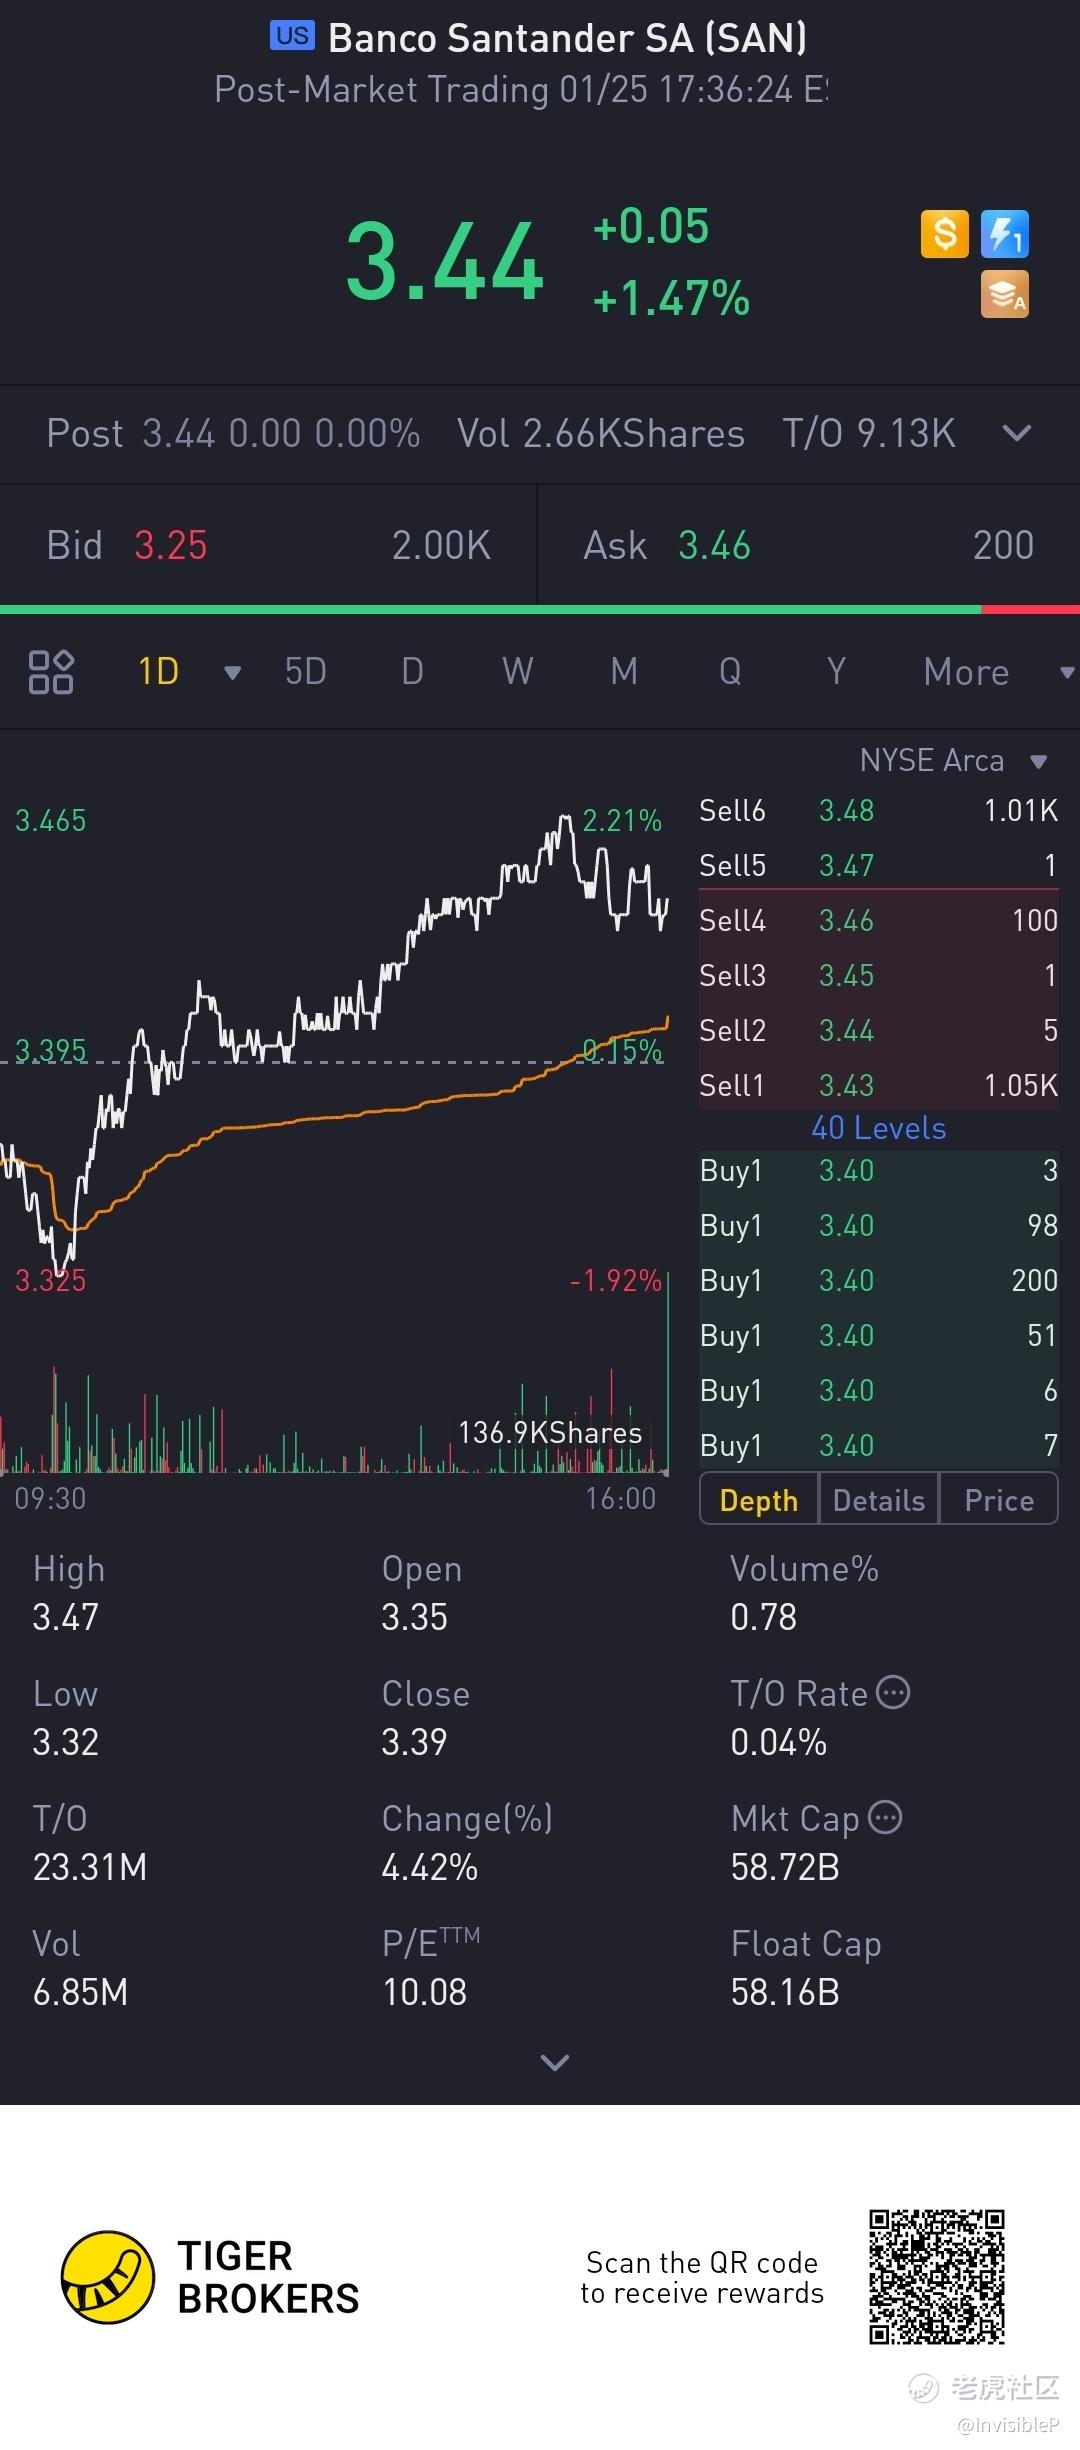
Task: Tap the Tiger Brokers logo
Action: point(210,2277)
